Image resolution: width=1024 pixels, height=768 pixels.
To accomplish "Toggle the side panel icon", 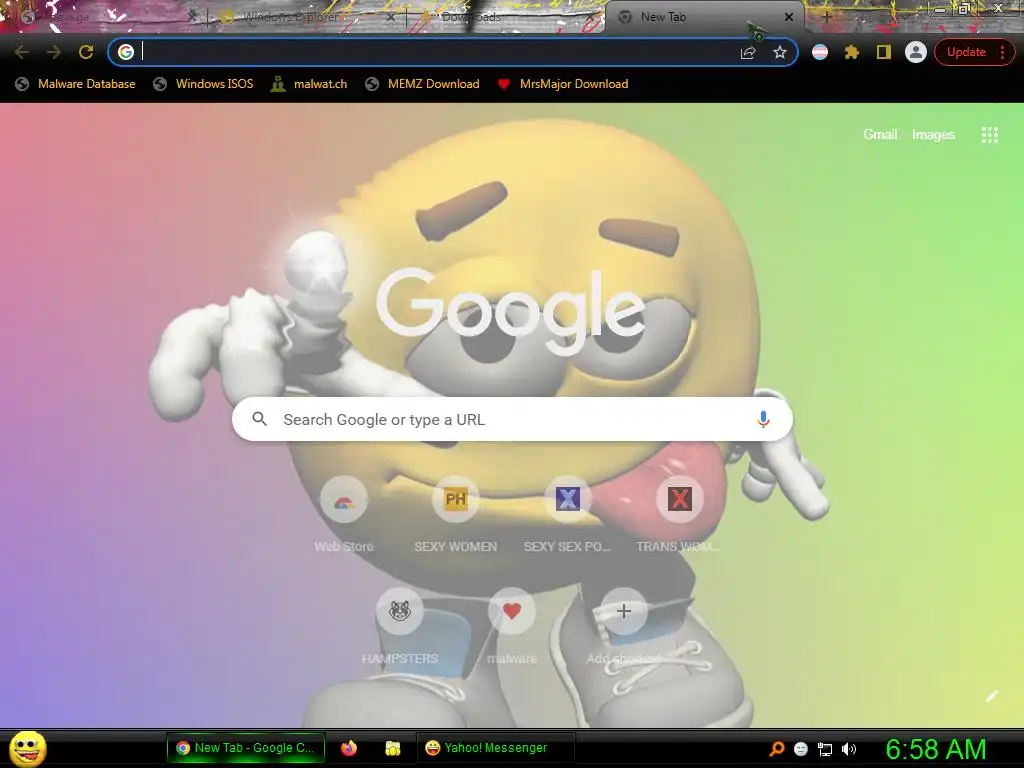I will tap(884, 52).
